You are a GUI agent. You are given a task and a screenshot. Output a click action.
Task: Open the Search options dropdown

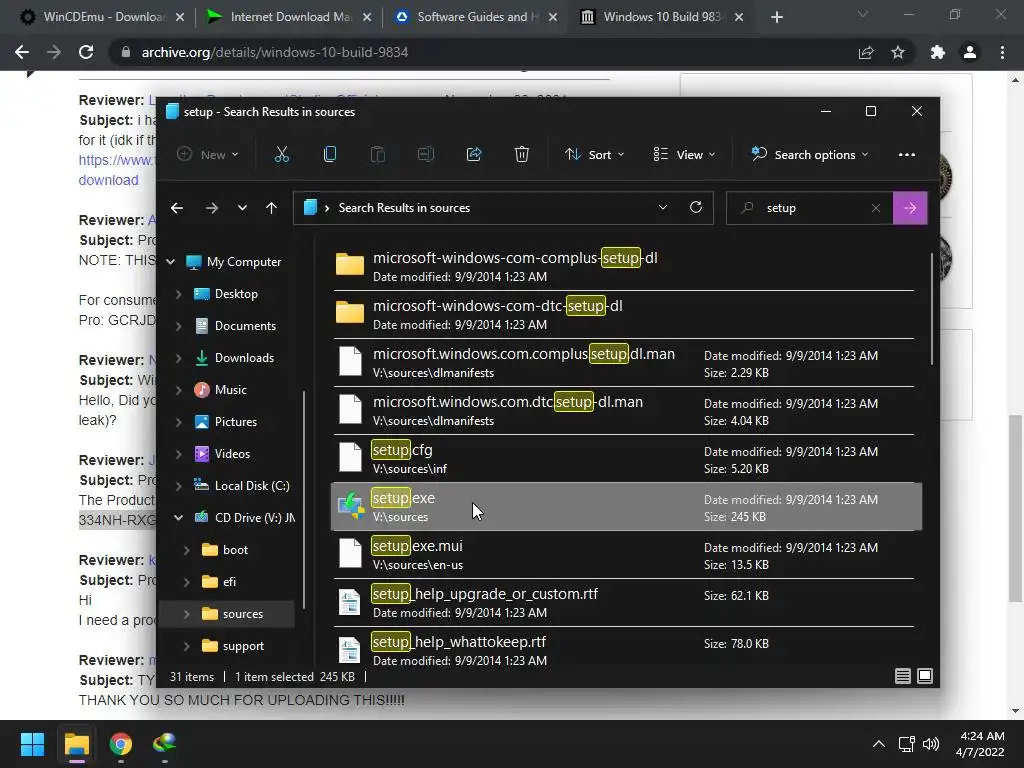click(810, 155)
